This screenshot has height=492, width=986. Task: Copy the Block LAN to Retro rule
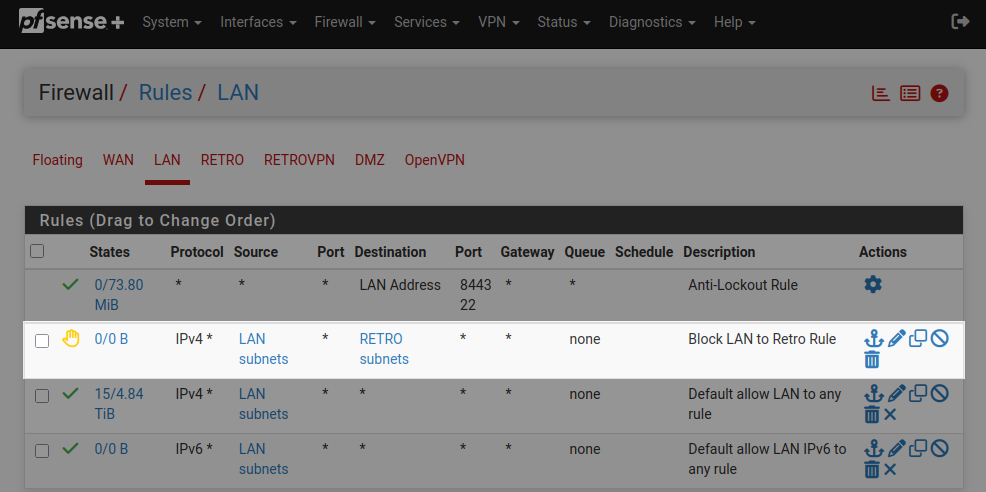(x=918, y=338)
